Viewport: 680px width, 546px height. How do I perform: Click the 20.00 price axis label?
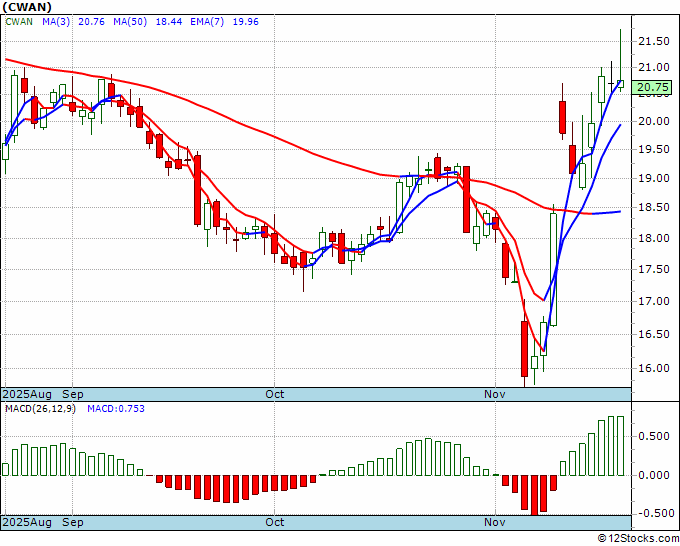click(x=654, y=121)
